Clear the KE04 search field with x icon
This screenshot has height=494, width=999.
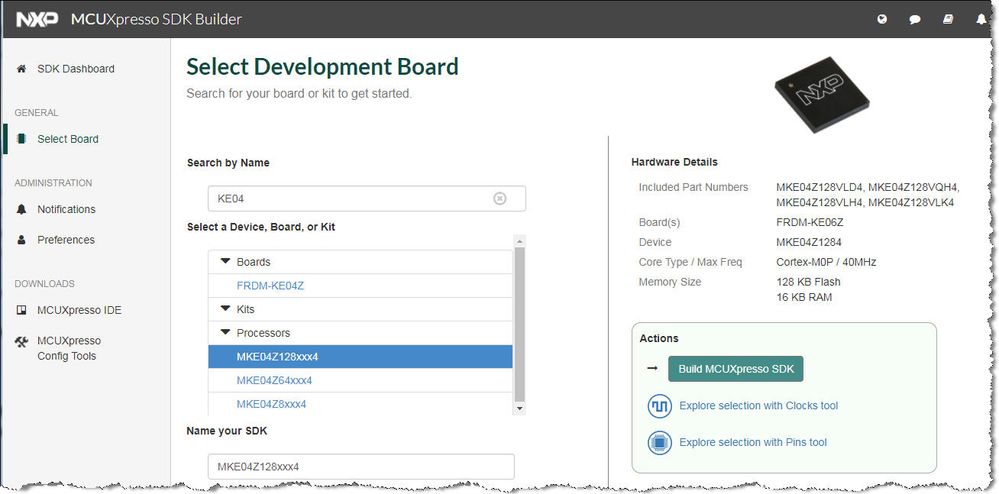pyautogui.click(x=500, y=199)
